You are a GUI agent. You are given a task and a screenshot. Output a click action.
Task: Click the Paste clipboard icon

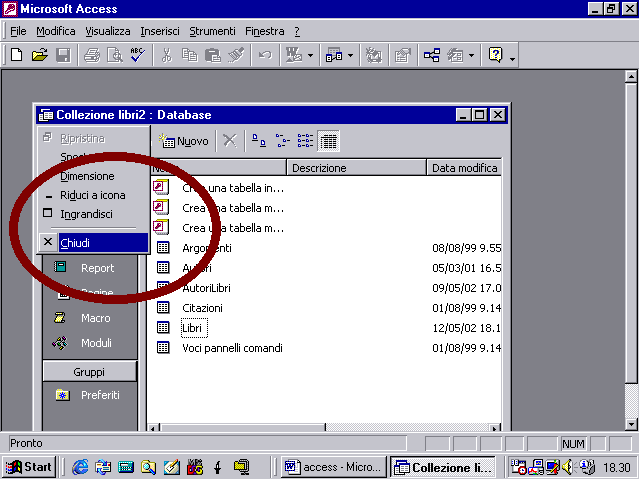pos(212,55)
